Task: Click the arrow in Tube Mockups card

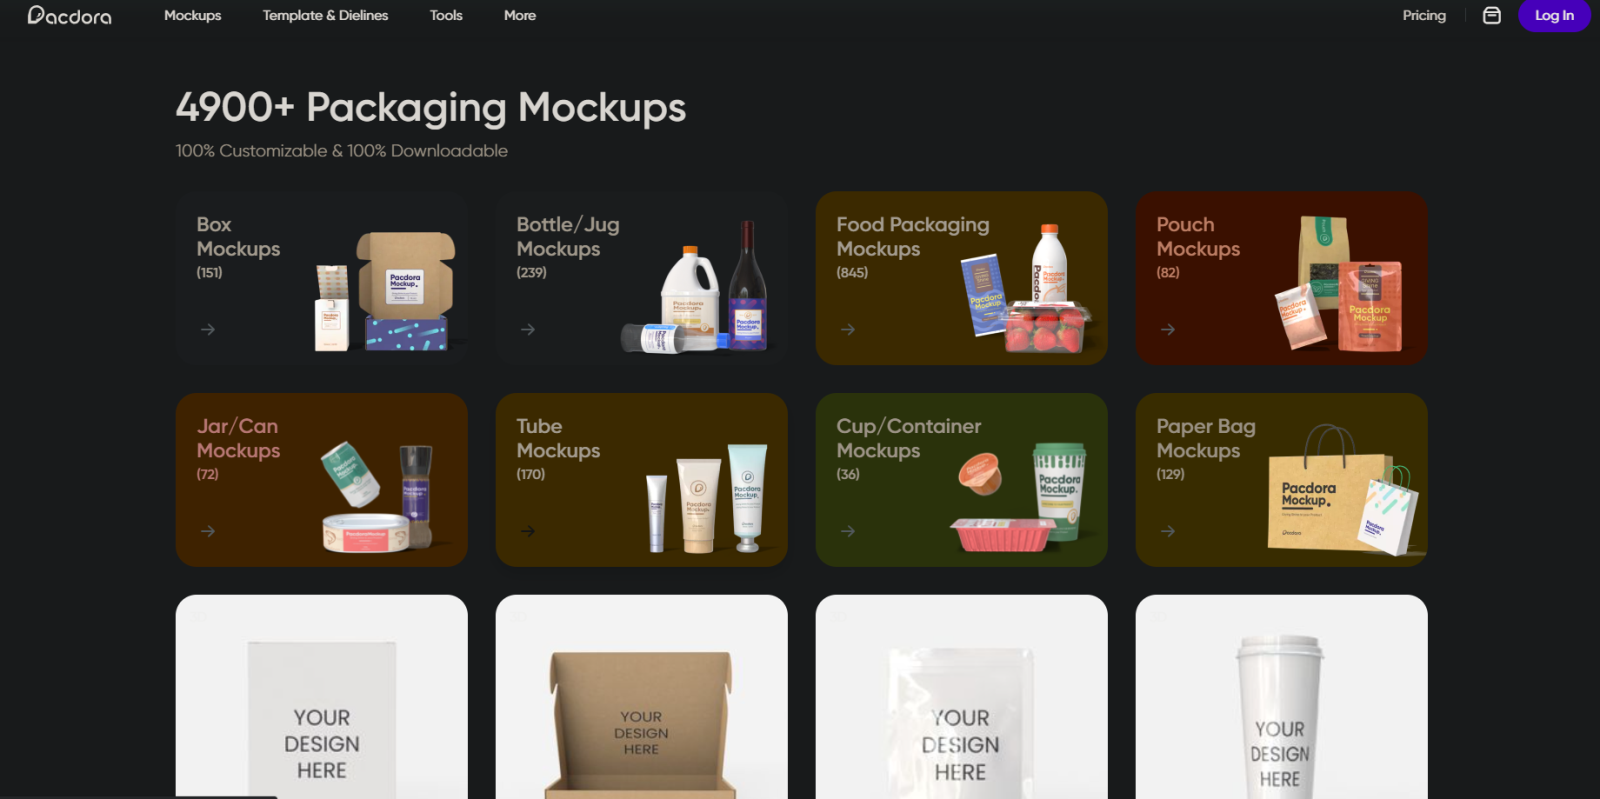Action: [x=528, y=531]
